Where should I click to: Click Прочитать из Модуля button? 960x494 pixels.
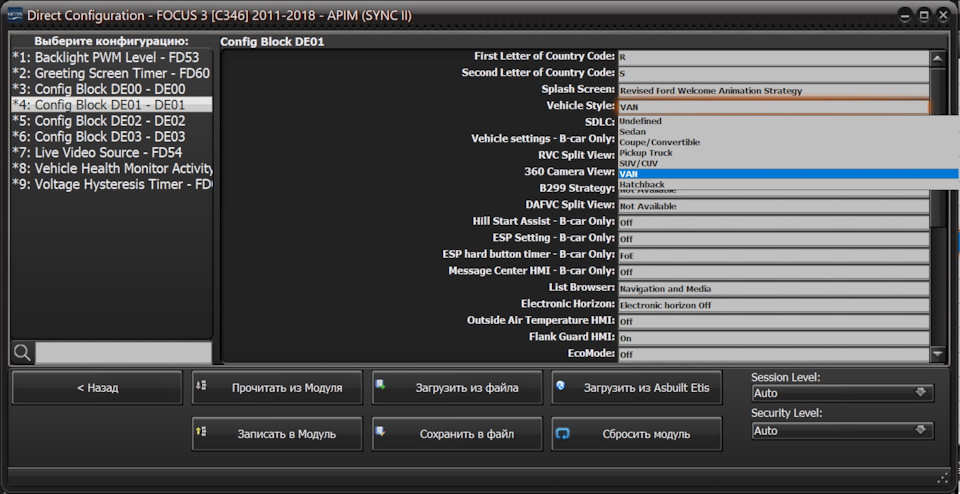[x=277, y=387]
